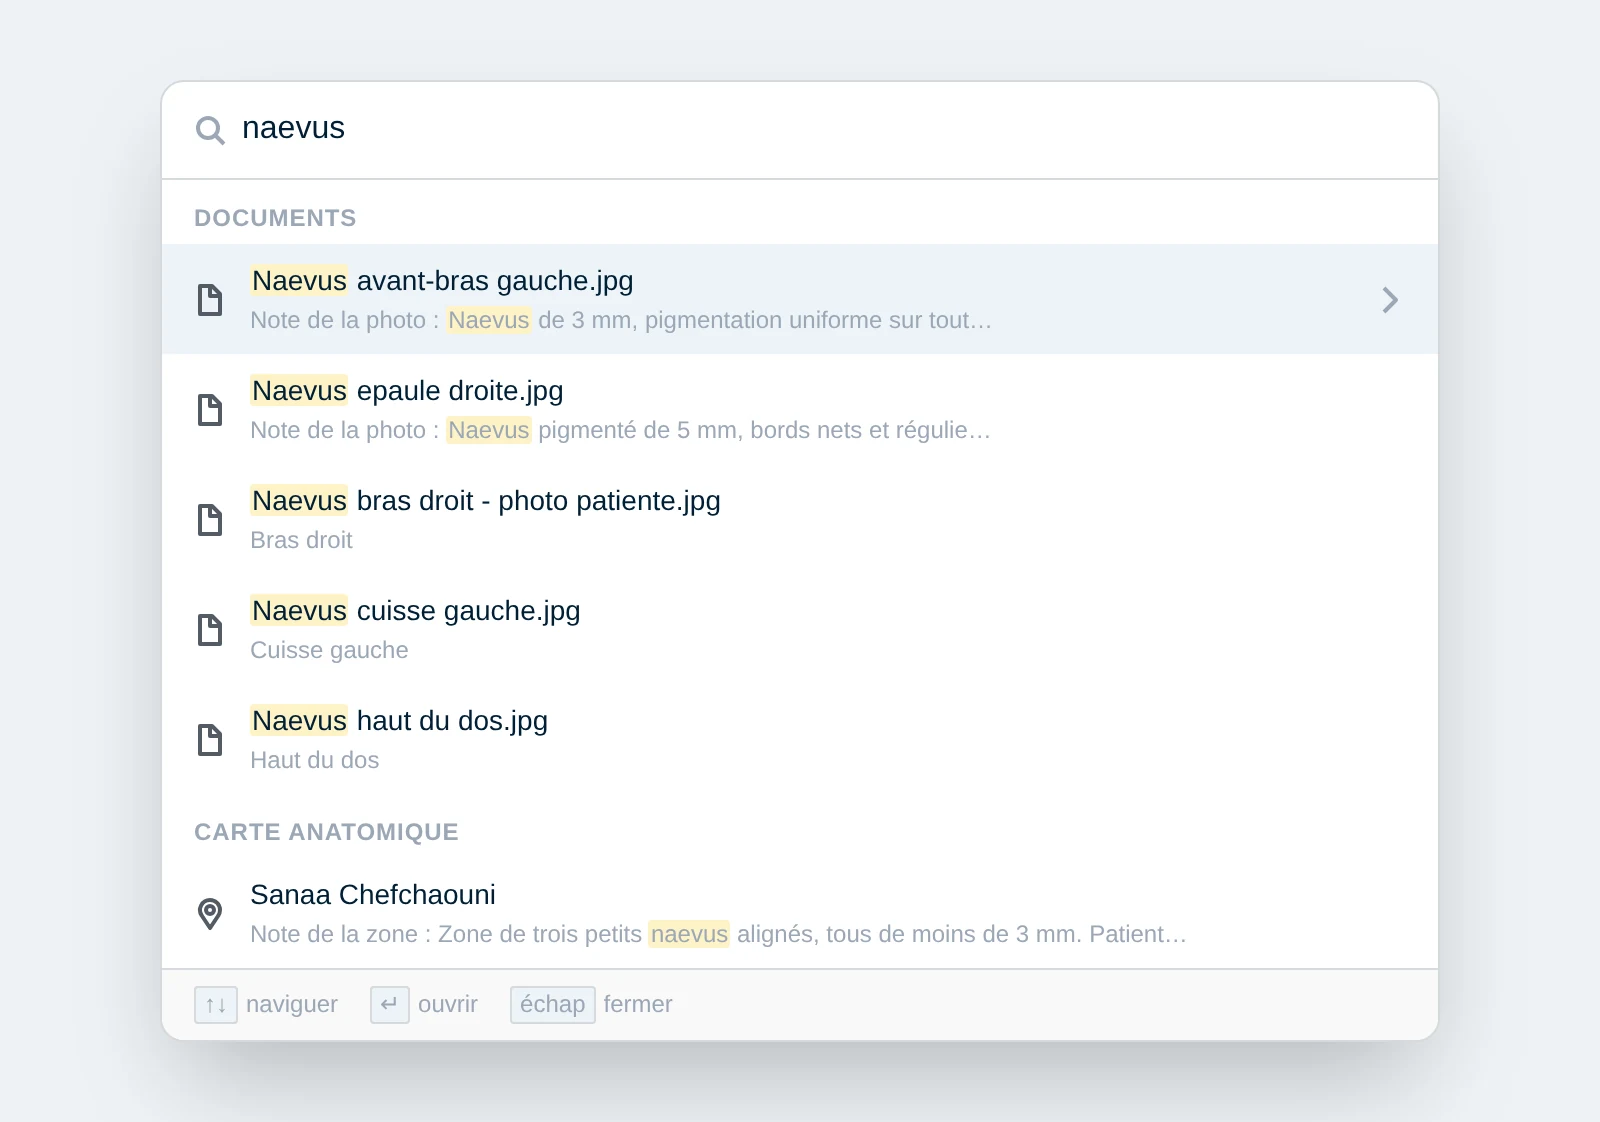Screen dimensions: 1600x1122
Task: Click the search magnifier icon
Action: (x=210, y=130)
